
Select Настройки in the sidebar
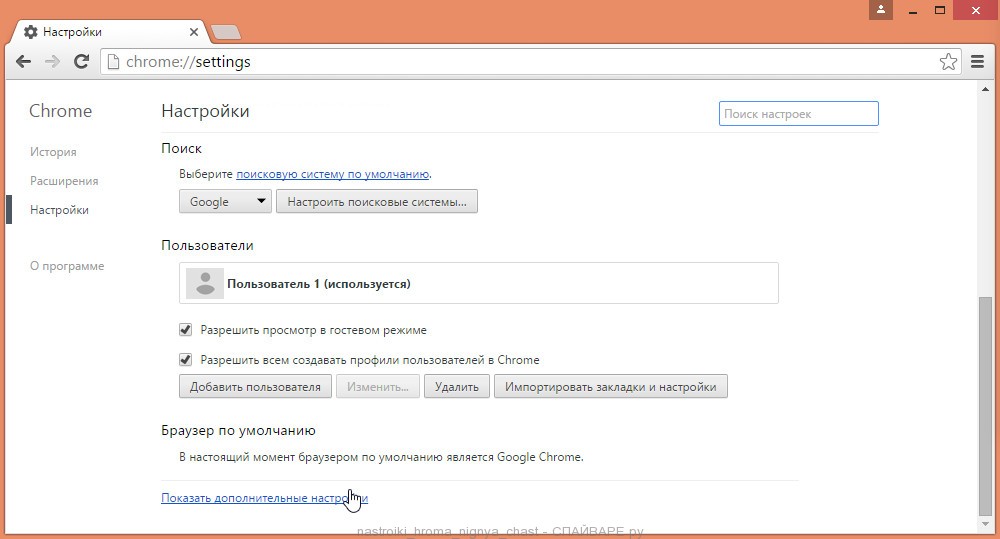[59, 210]
